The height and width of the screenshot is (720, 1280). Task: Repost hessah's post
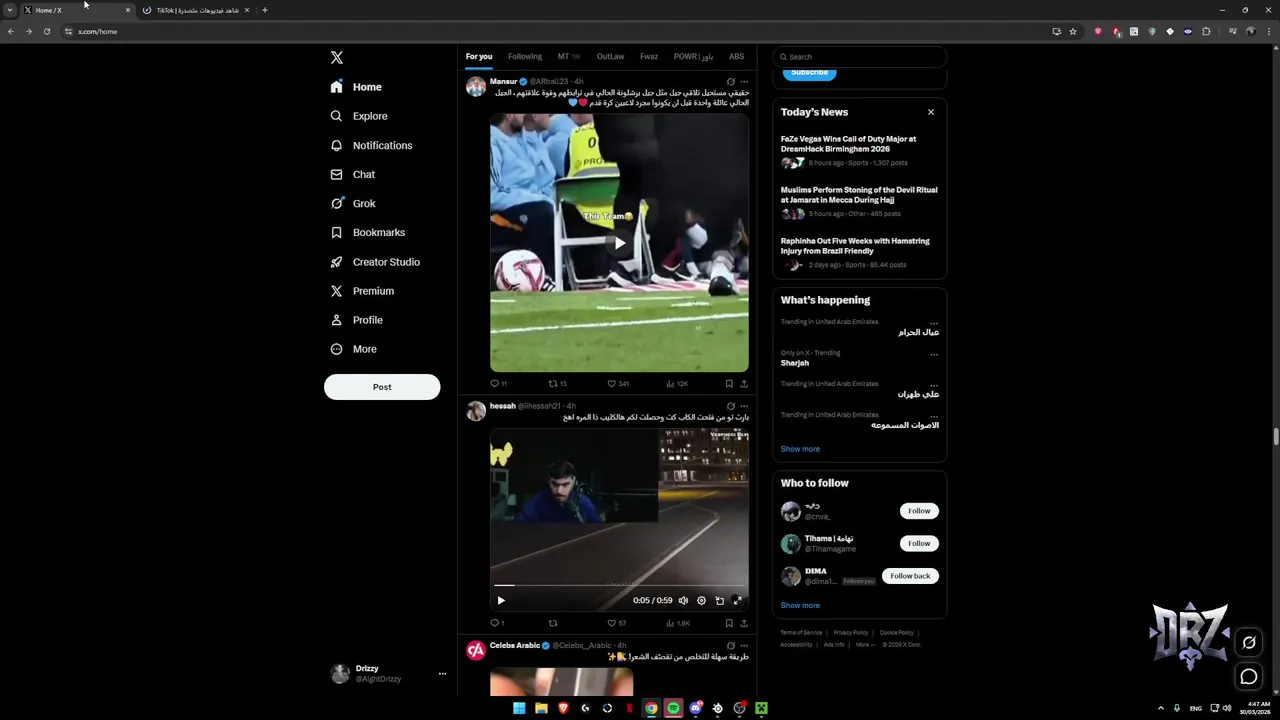(x=553, y=623)
